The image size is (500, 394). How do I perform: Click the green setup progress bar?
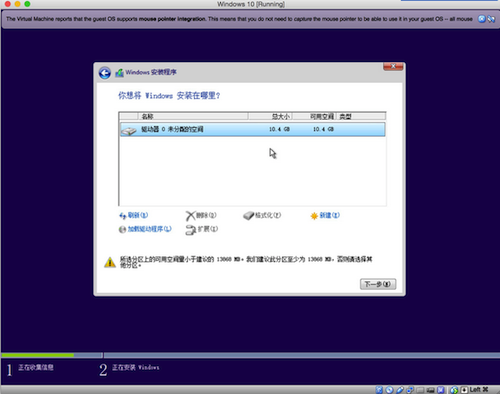click(37, 355)
